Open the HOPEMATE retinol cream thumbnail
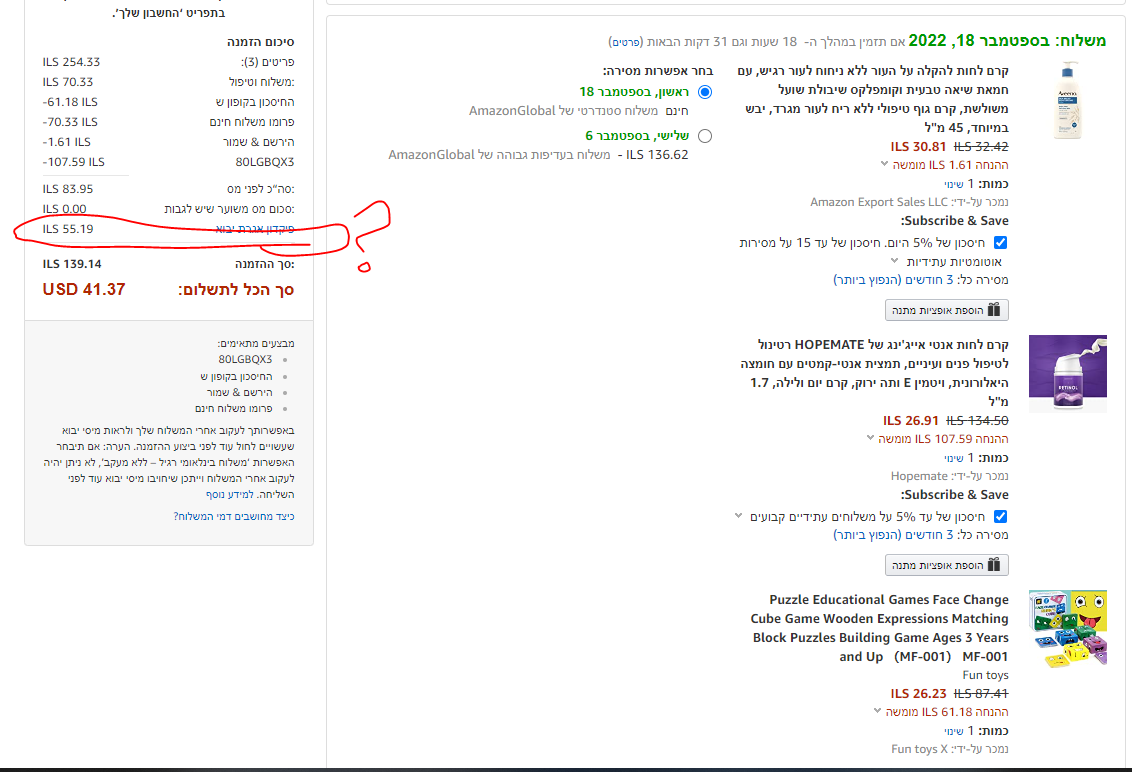This screenshot has height=772, width=1132. click(1068, 373)
